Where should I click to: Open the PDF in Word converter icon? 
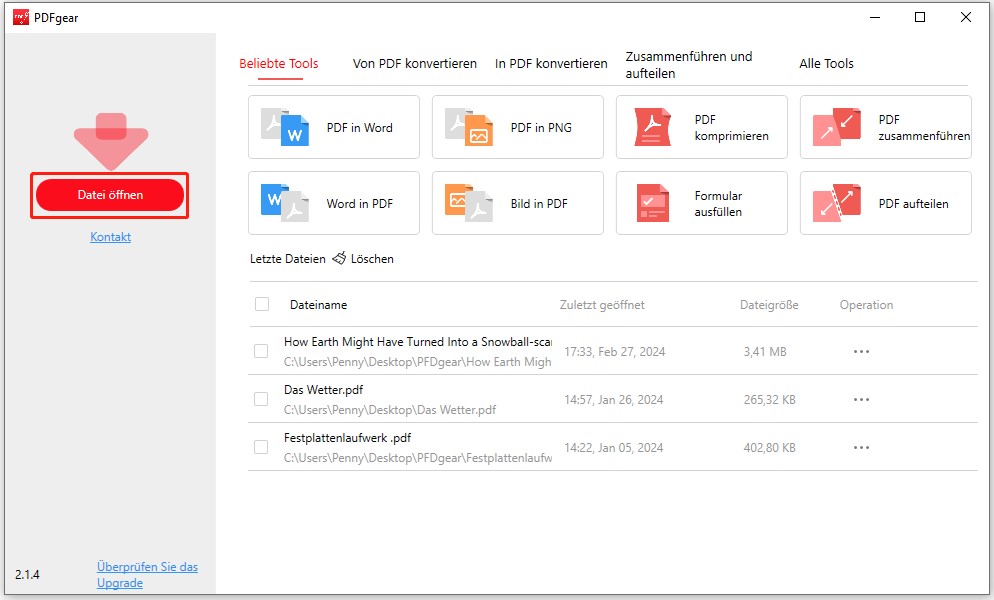[283, 127]
